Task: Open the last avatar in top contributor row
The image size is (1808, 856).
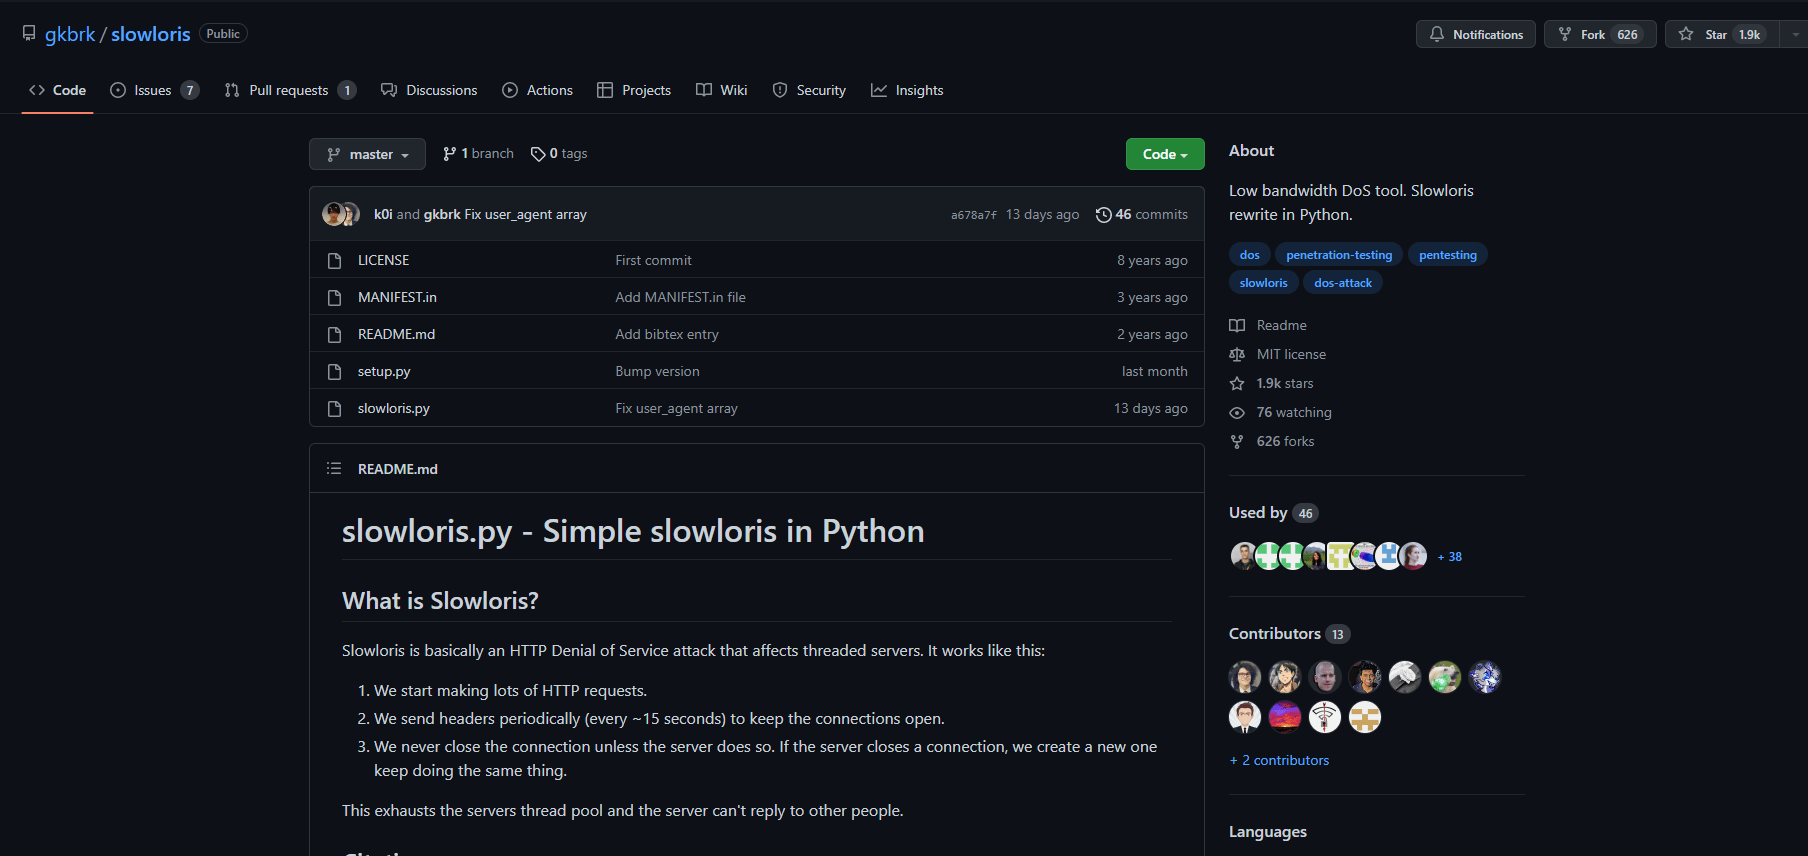Action: (1485, 677)
